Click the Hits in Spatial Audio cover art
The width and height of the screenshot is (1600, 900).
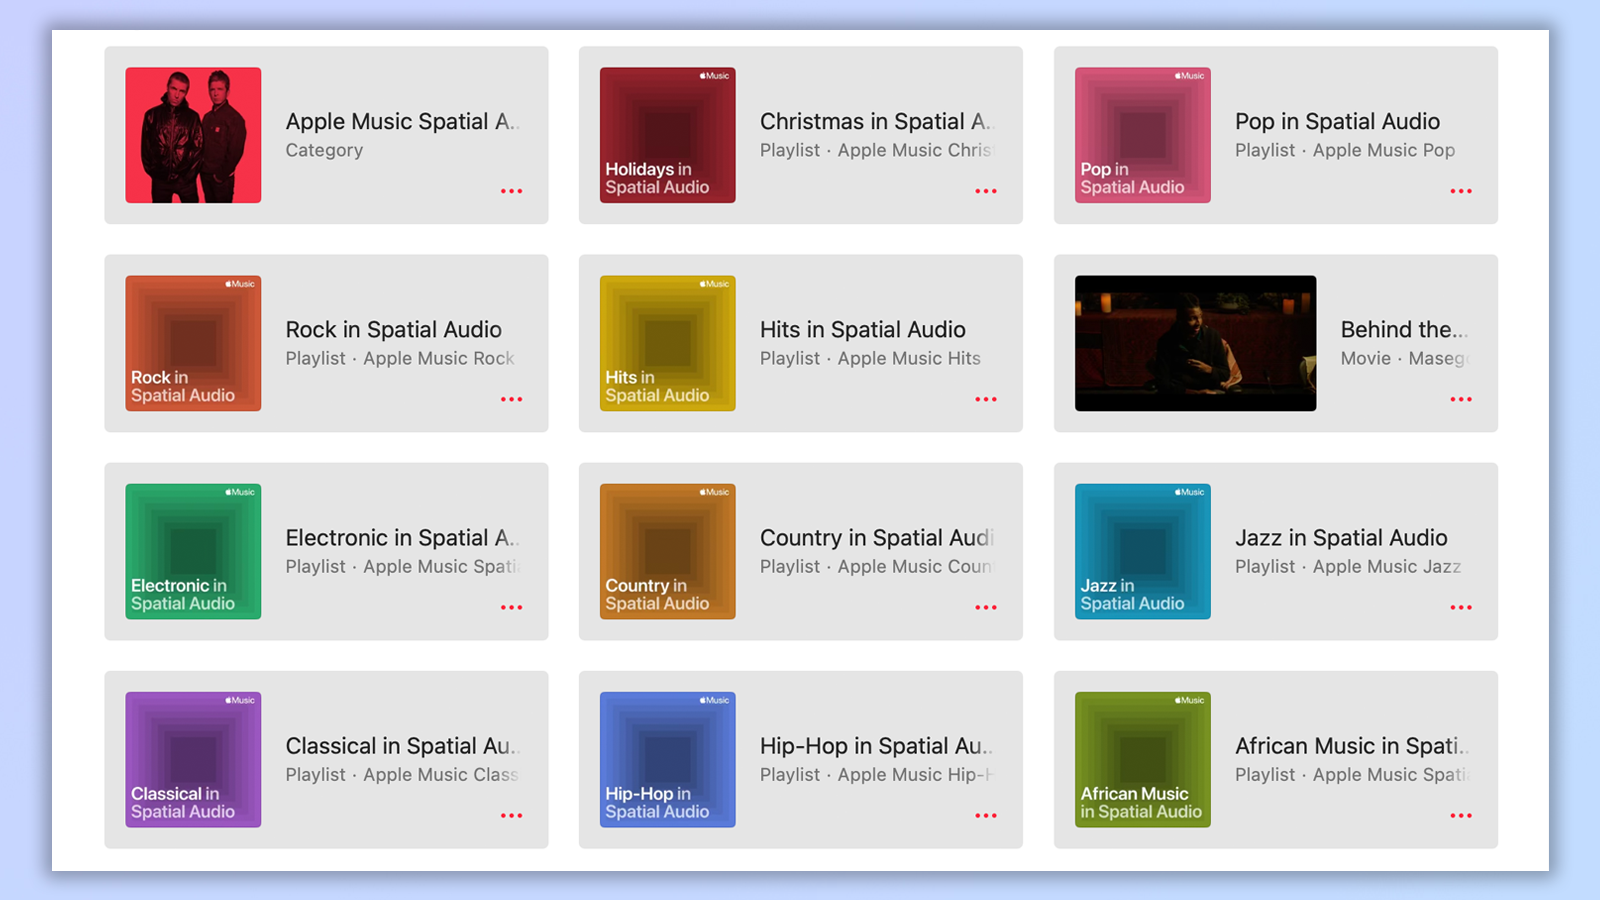667,343
